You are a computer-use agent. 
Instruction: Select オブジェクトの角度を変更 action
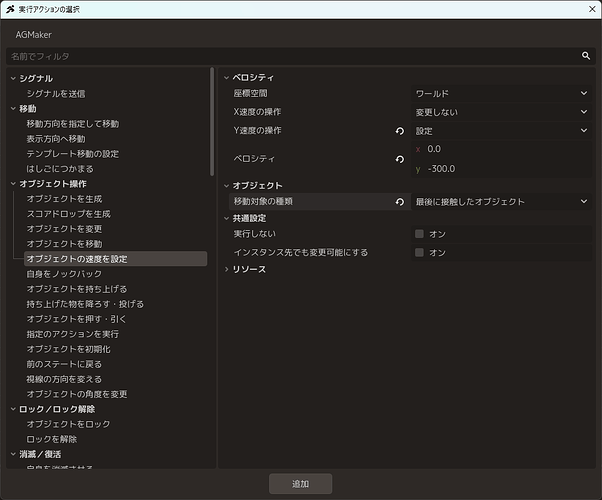pos(77,394)
